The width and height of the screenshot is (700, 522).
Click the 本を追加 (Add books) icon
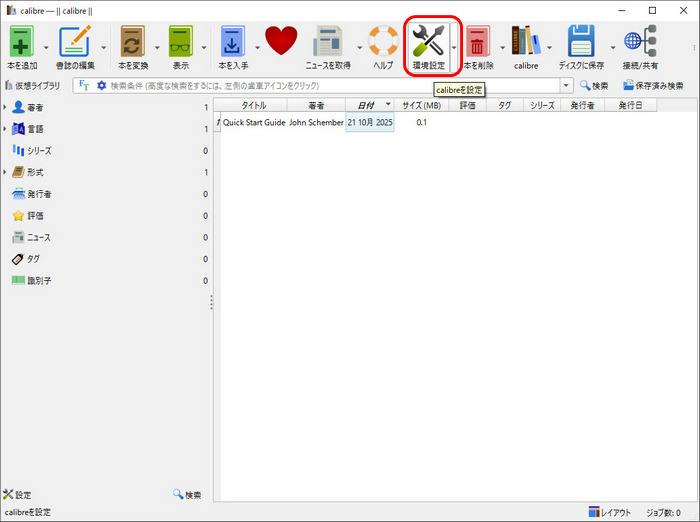20,42
